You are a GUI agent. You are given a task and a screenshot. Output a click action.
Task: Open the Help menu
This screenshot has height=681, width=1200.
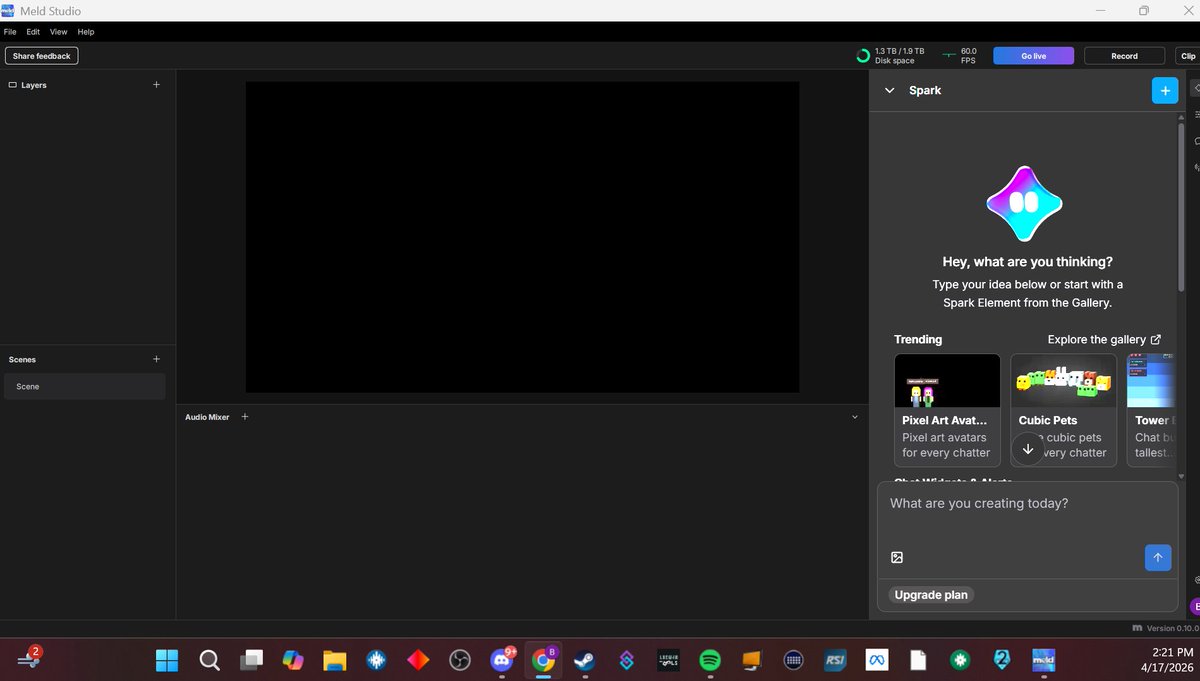tap(86, 32)
